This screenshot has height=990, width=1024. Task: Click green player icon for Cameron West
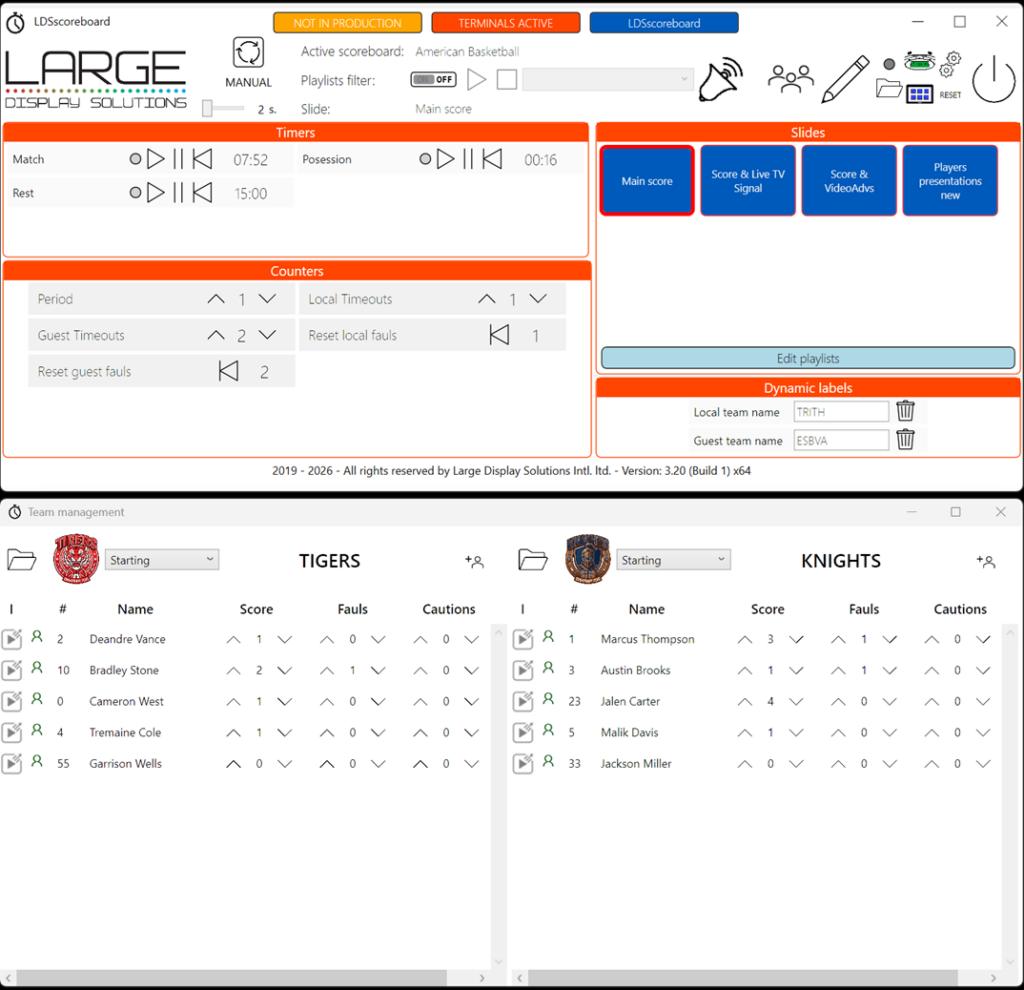pyautogui.click(x=37, y=699)
